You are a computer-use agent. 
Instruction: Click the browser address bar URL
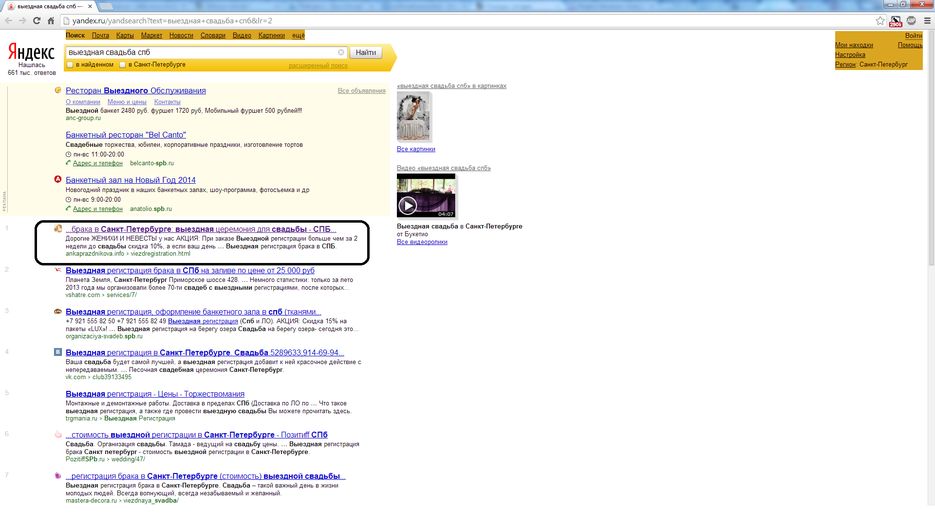click(x=172, y=20)
